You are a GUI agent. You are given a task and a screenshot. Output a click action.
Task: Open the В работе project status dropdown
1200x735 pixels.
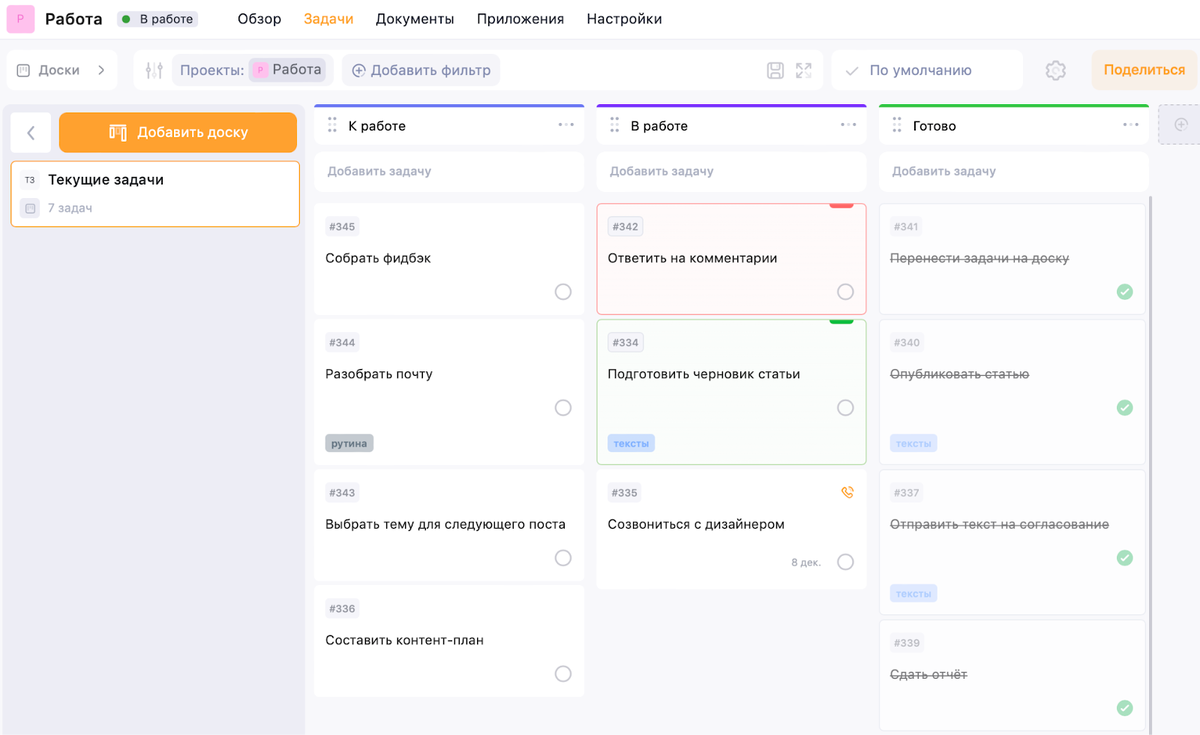tap(157, 19)
